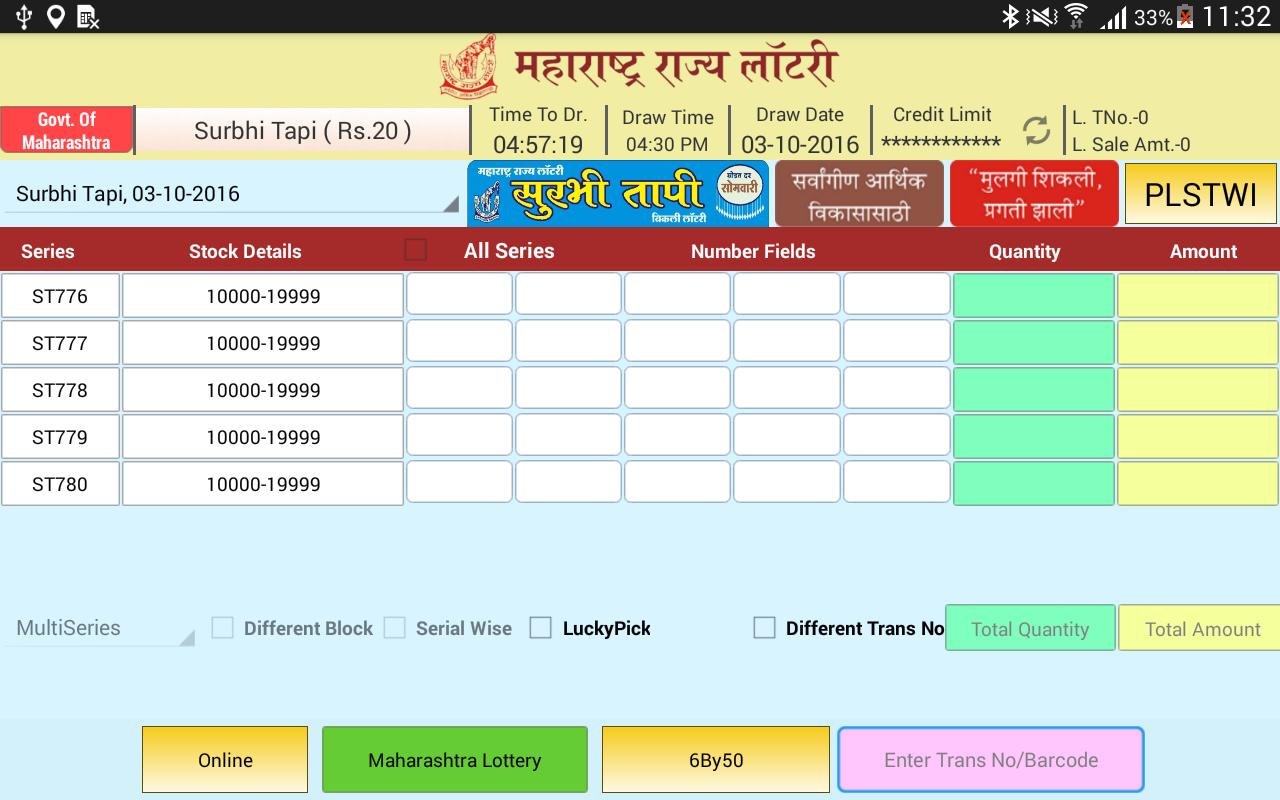Check the All Series checkbox
This screenshot has width=1280, height=800.
click(x=415, y=250)
